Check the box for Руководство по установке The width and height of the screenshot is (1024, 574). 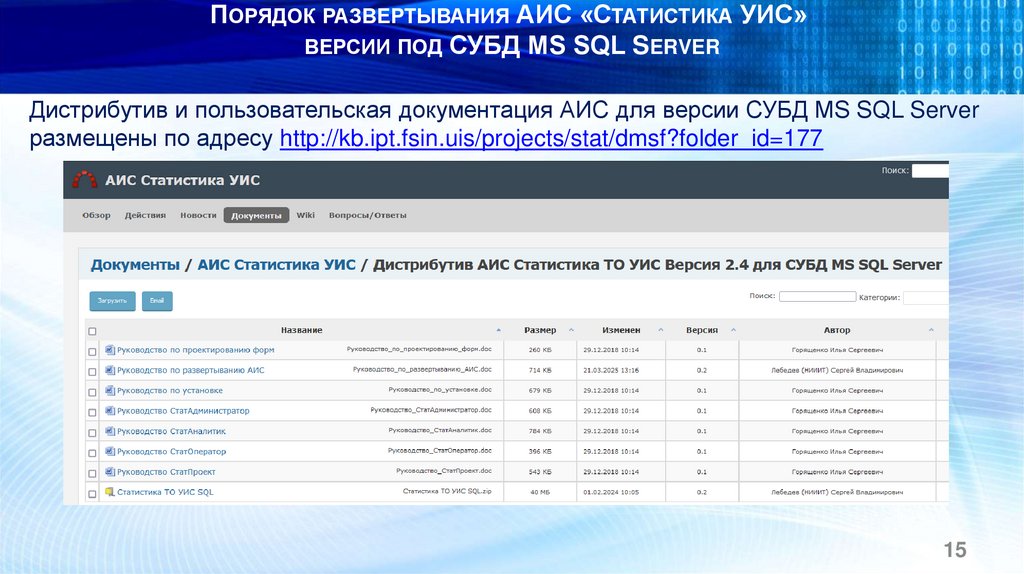(92, 392)
